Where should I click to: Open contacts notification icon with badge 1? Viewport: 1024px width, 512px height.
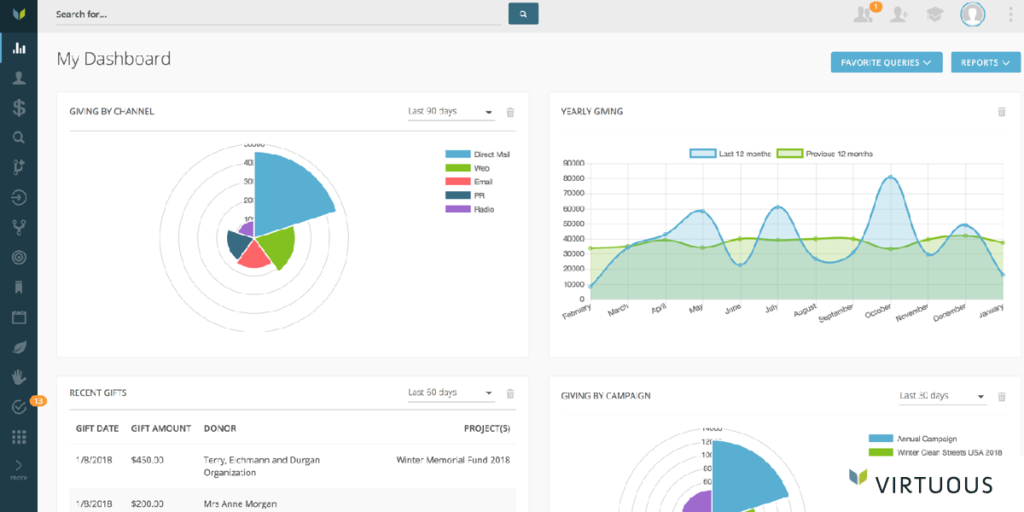pos(863,14)
